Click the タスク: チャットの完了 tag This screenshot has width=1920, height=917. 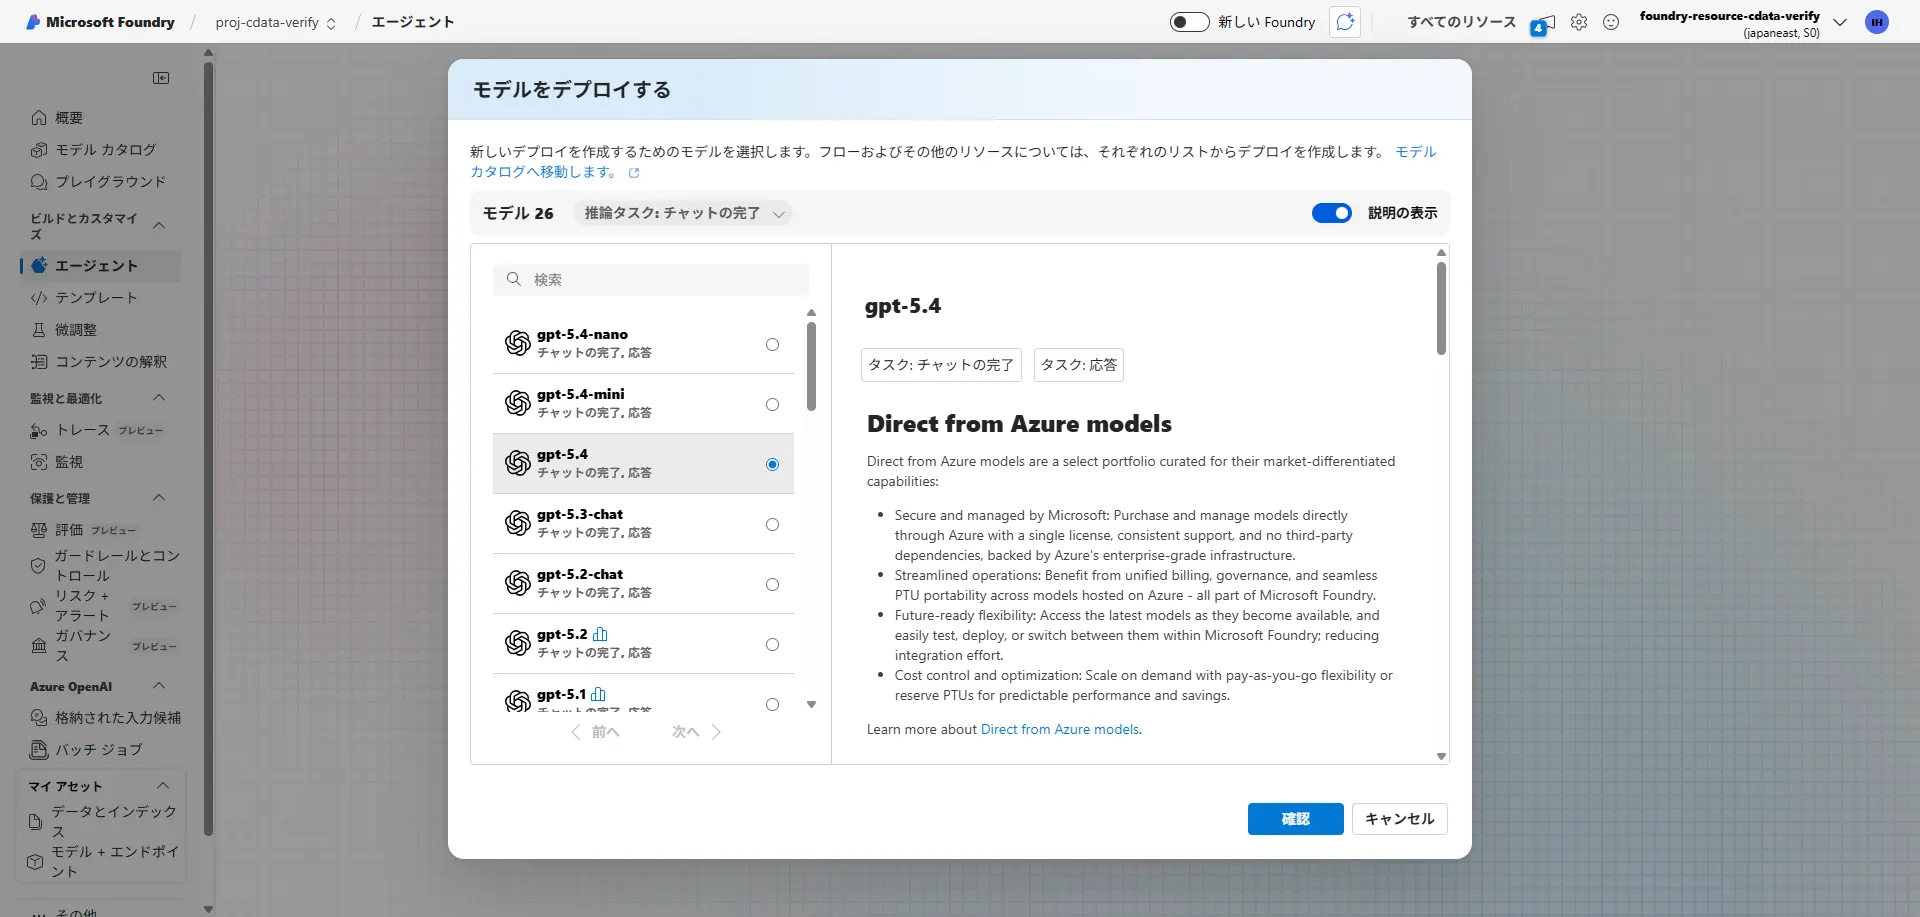(941, 365)
